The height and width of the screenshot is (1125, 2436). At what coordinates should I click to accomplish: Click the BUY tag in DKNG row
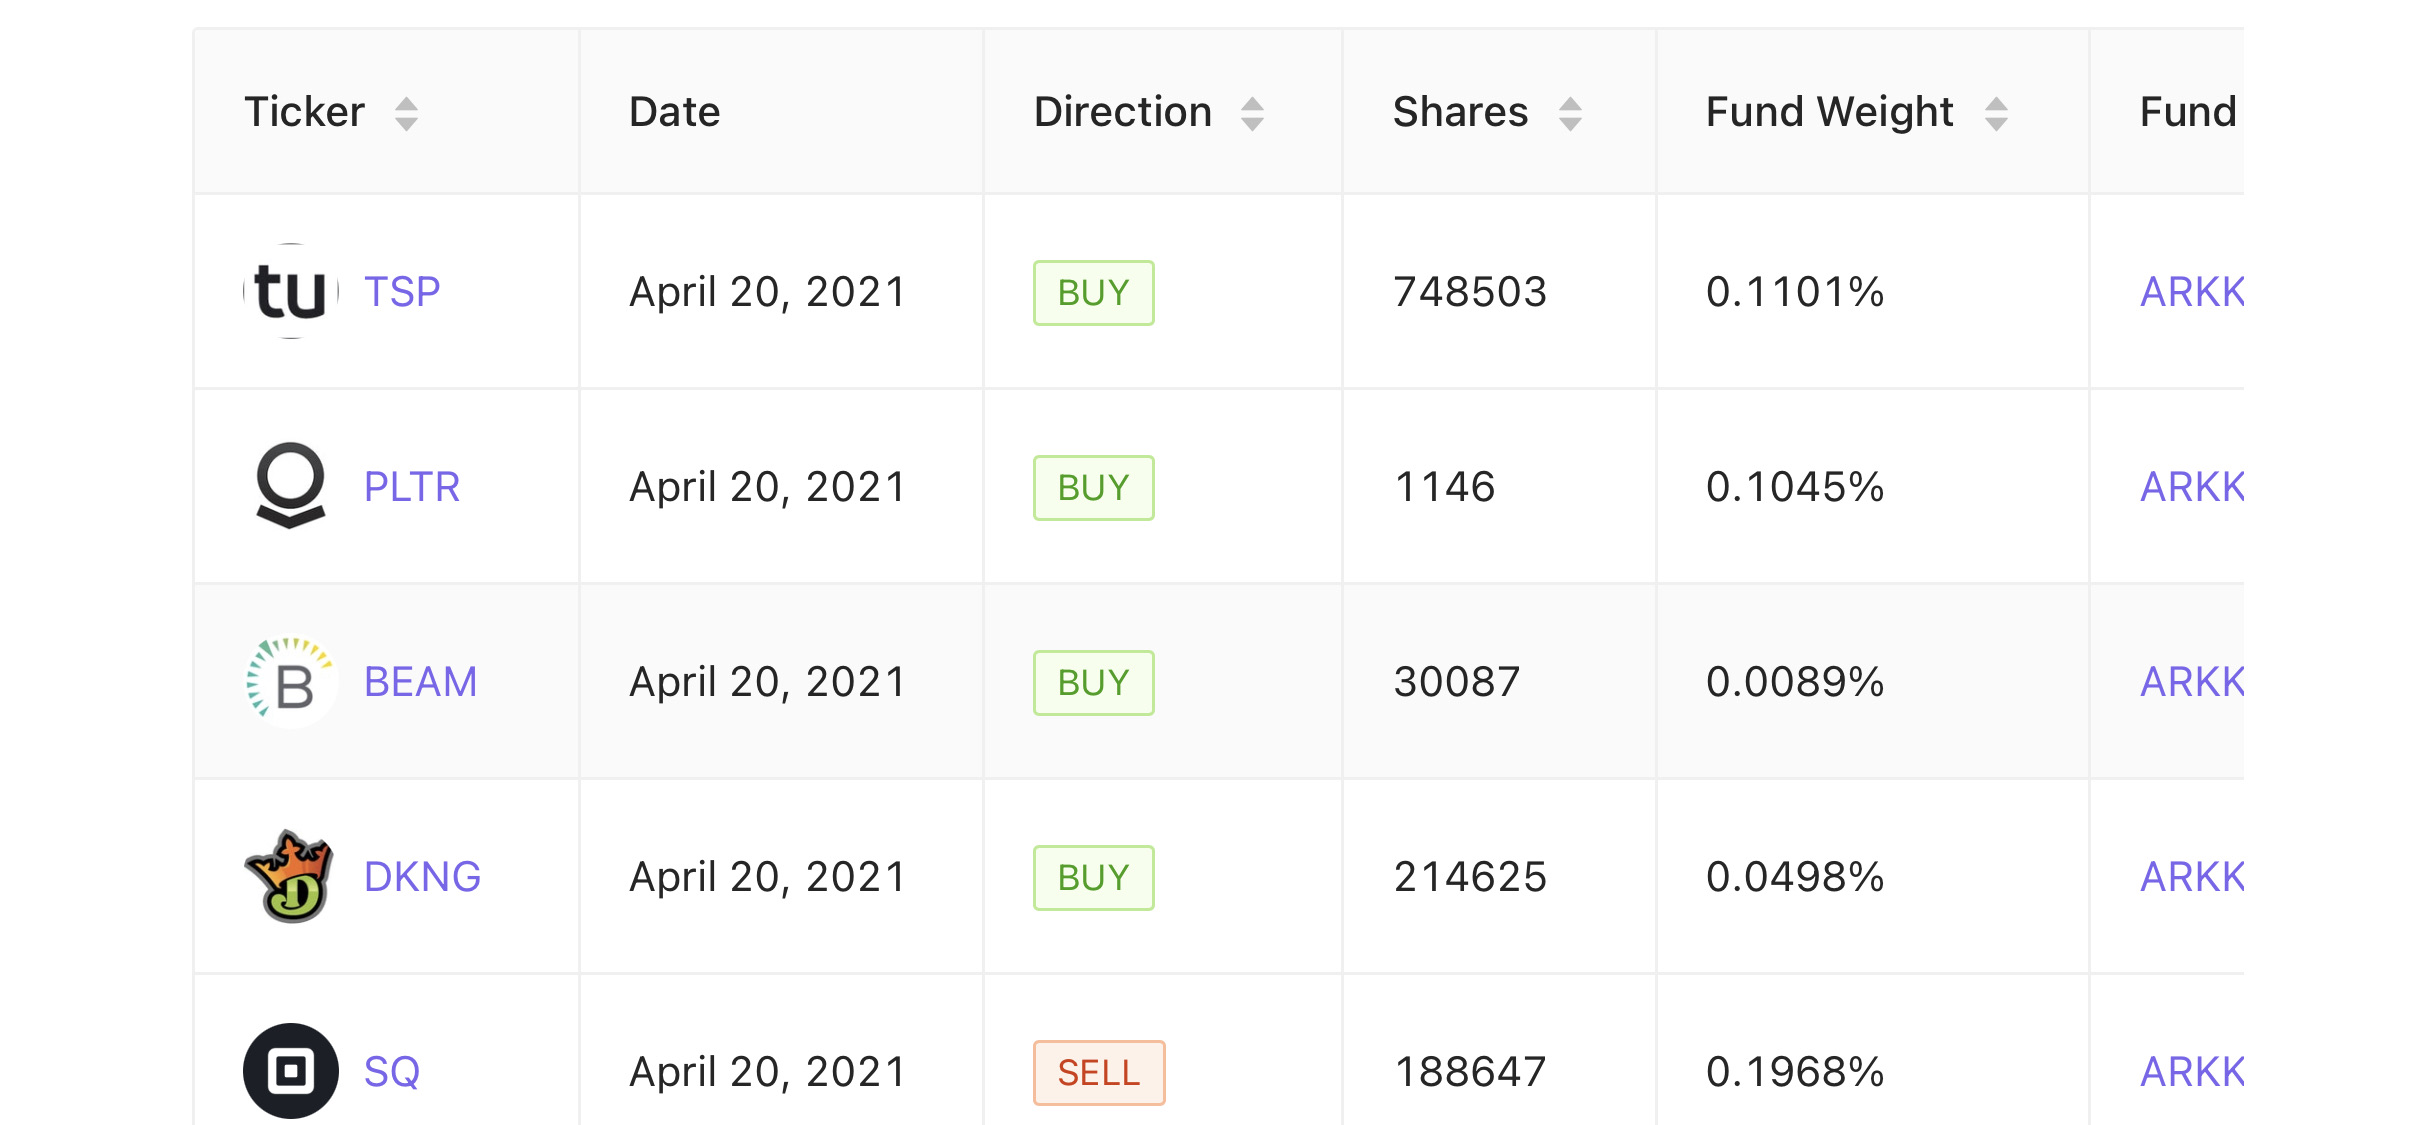click(1094, 878)
